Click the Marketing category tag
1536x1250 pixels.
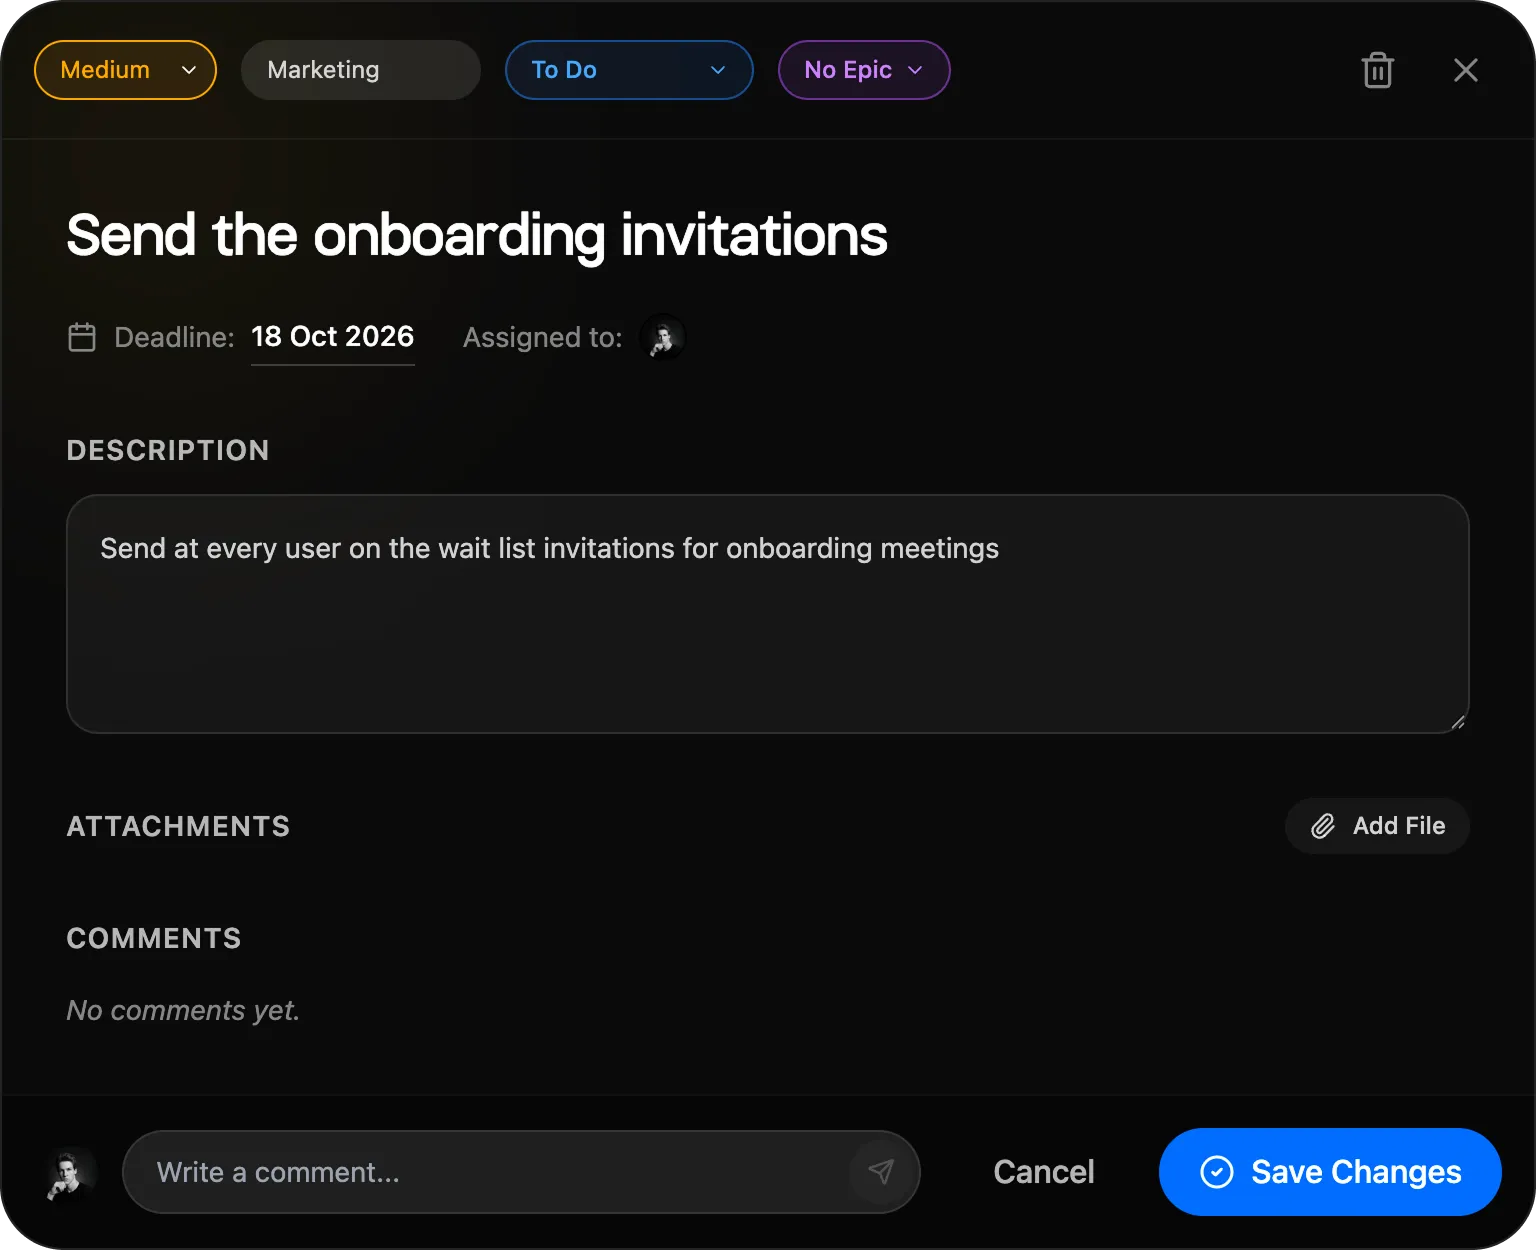coord(361,70)
